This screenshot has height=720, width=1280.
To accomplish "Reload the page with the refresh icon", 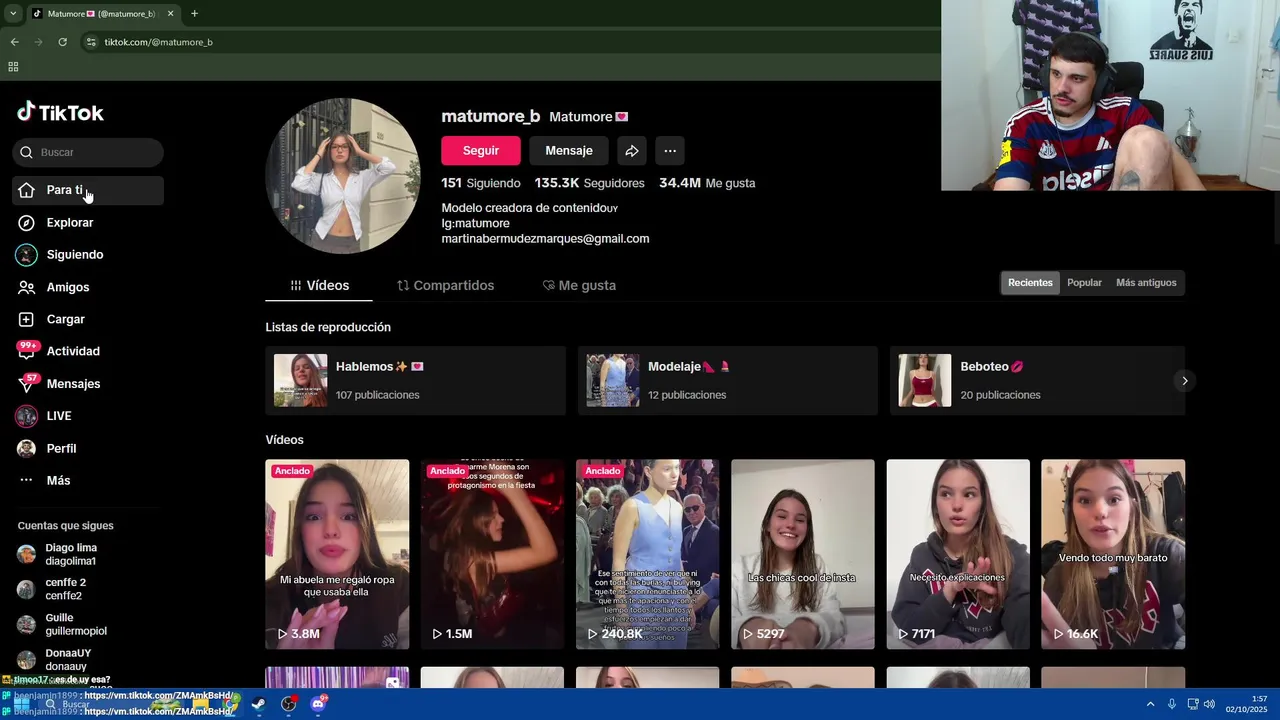I will (62, 42).
